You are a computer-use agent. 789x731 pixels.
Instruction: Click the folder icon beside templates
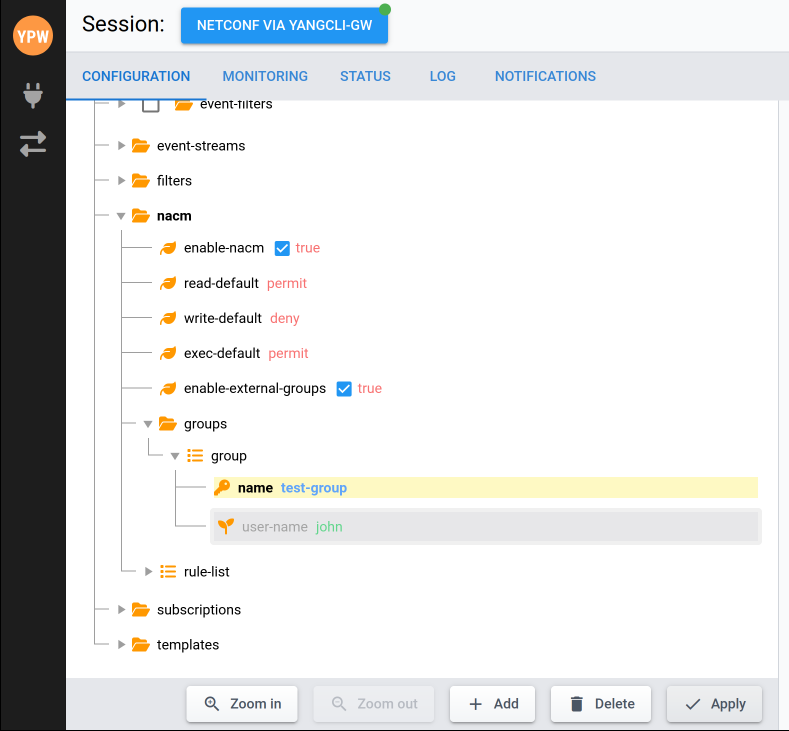[141, 645]
